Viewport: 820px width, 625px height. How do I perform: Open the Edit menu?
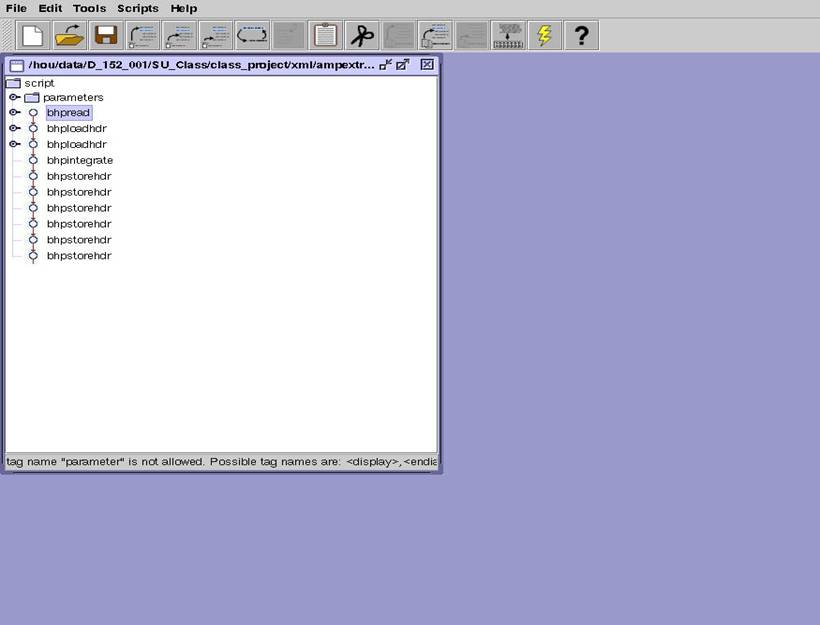coord(50,8)
